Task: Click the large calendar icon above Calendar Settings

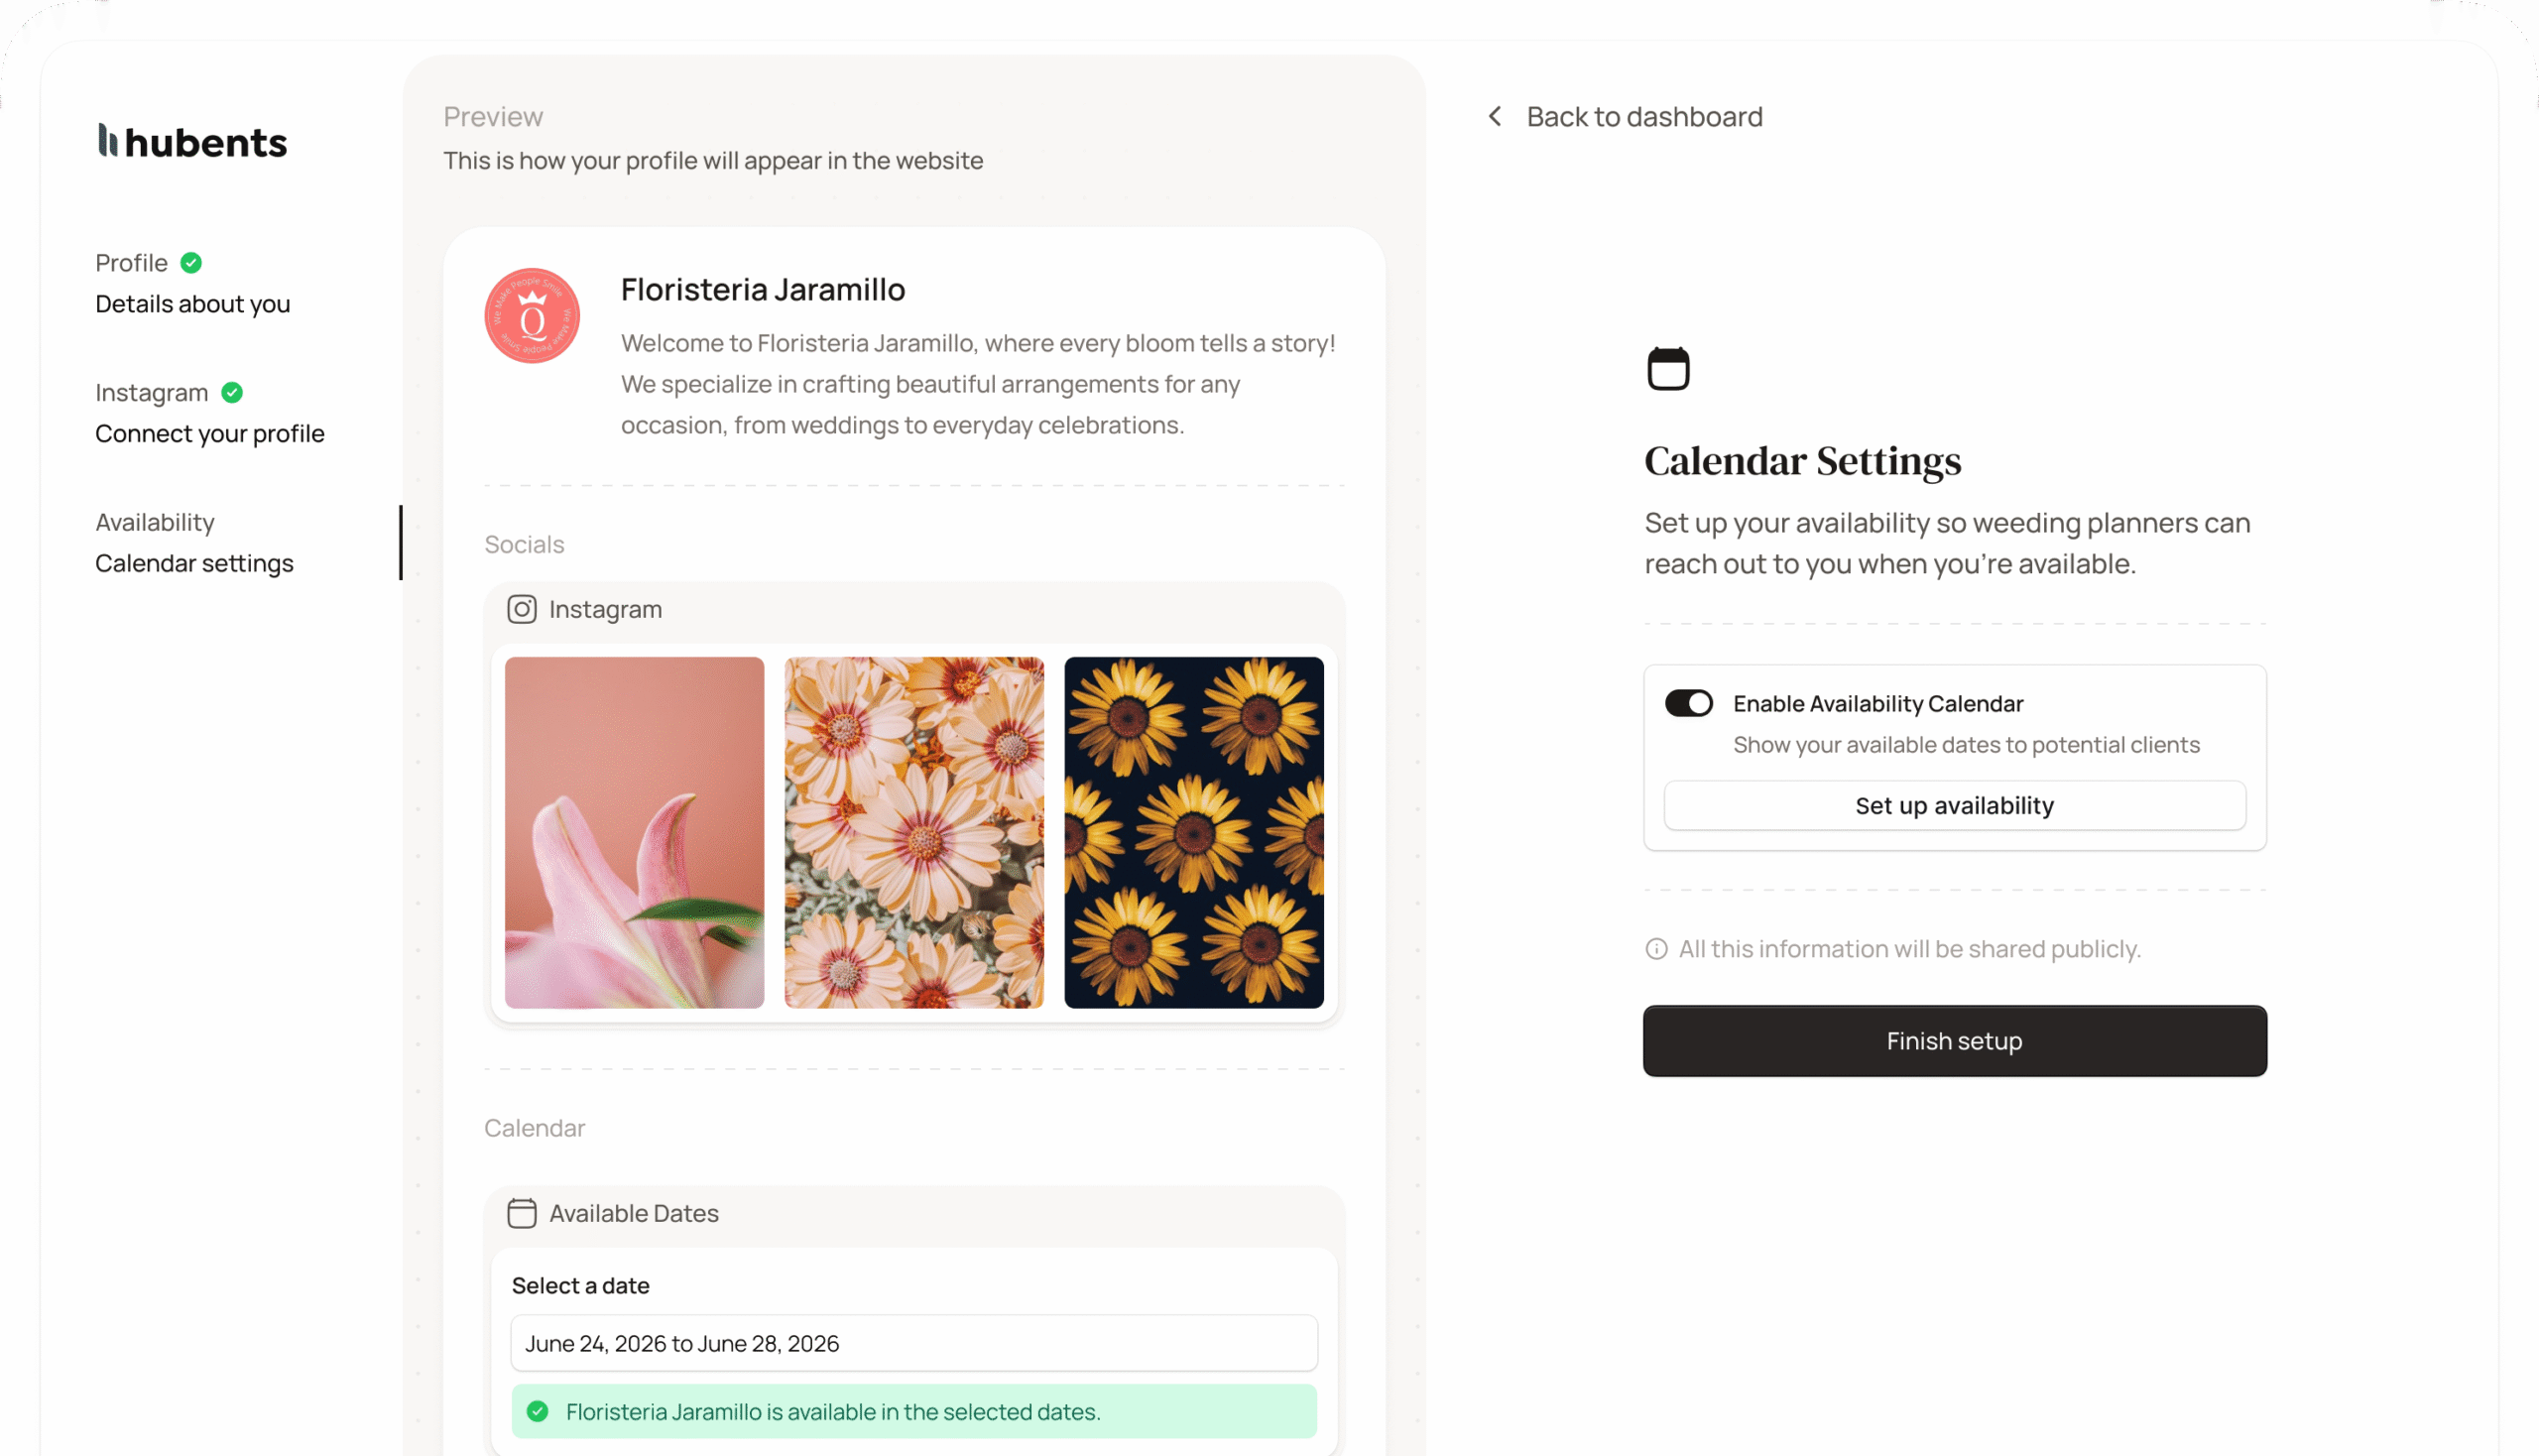Action: [x=1668, y=369]
